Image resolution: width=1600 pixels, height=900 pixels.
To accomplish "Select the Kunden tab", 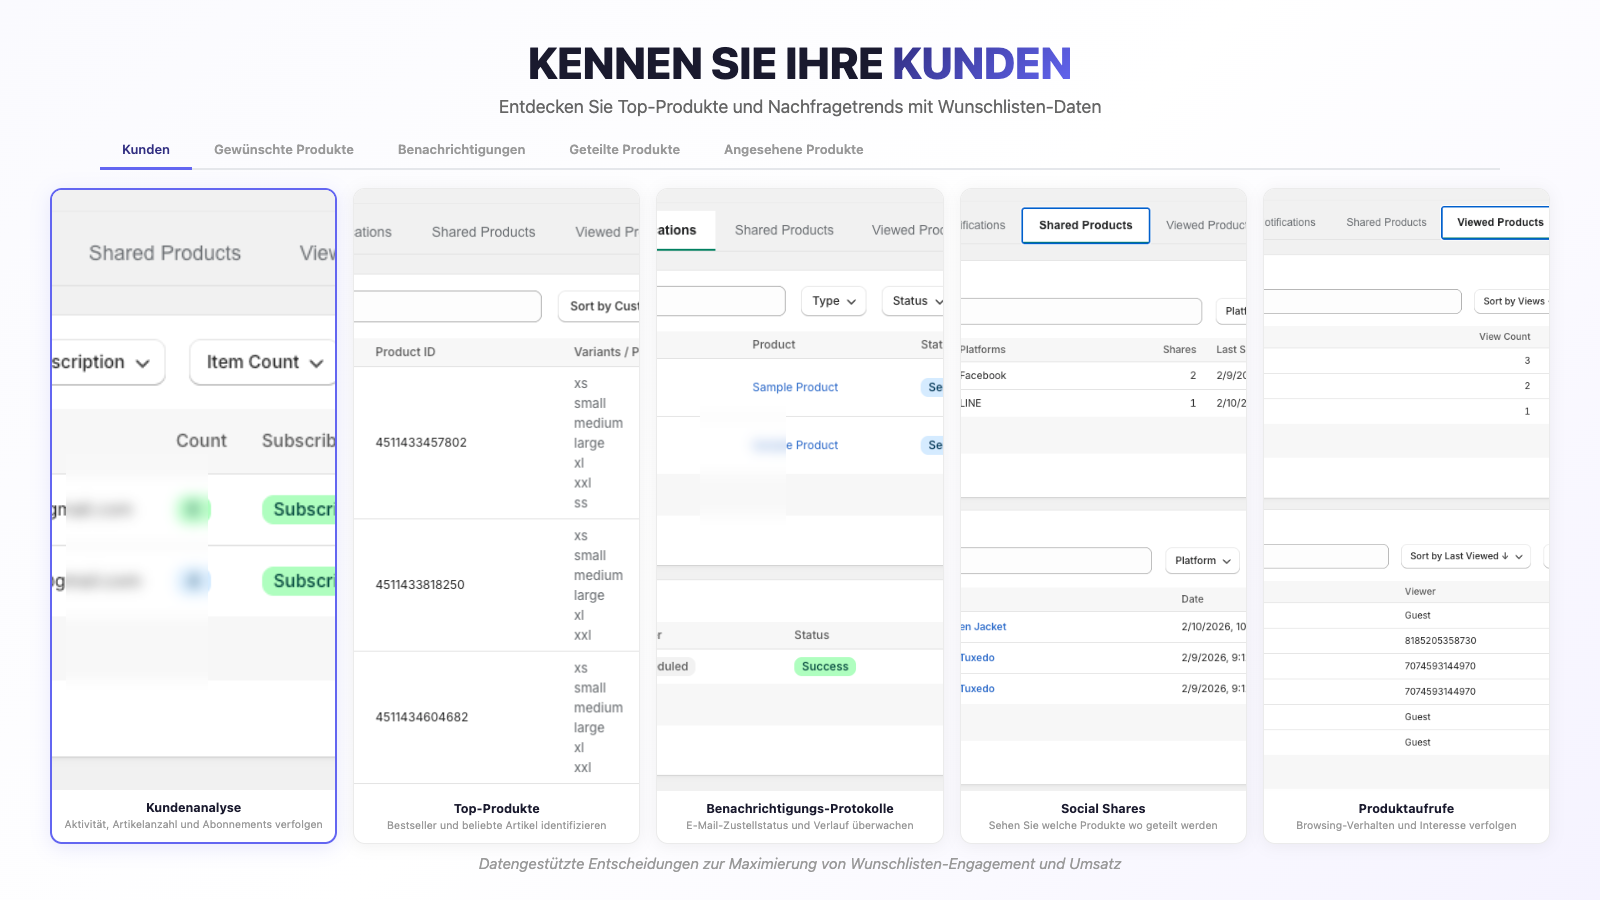I will (146, 150).
